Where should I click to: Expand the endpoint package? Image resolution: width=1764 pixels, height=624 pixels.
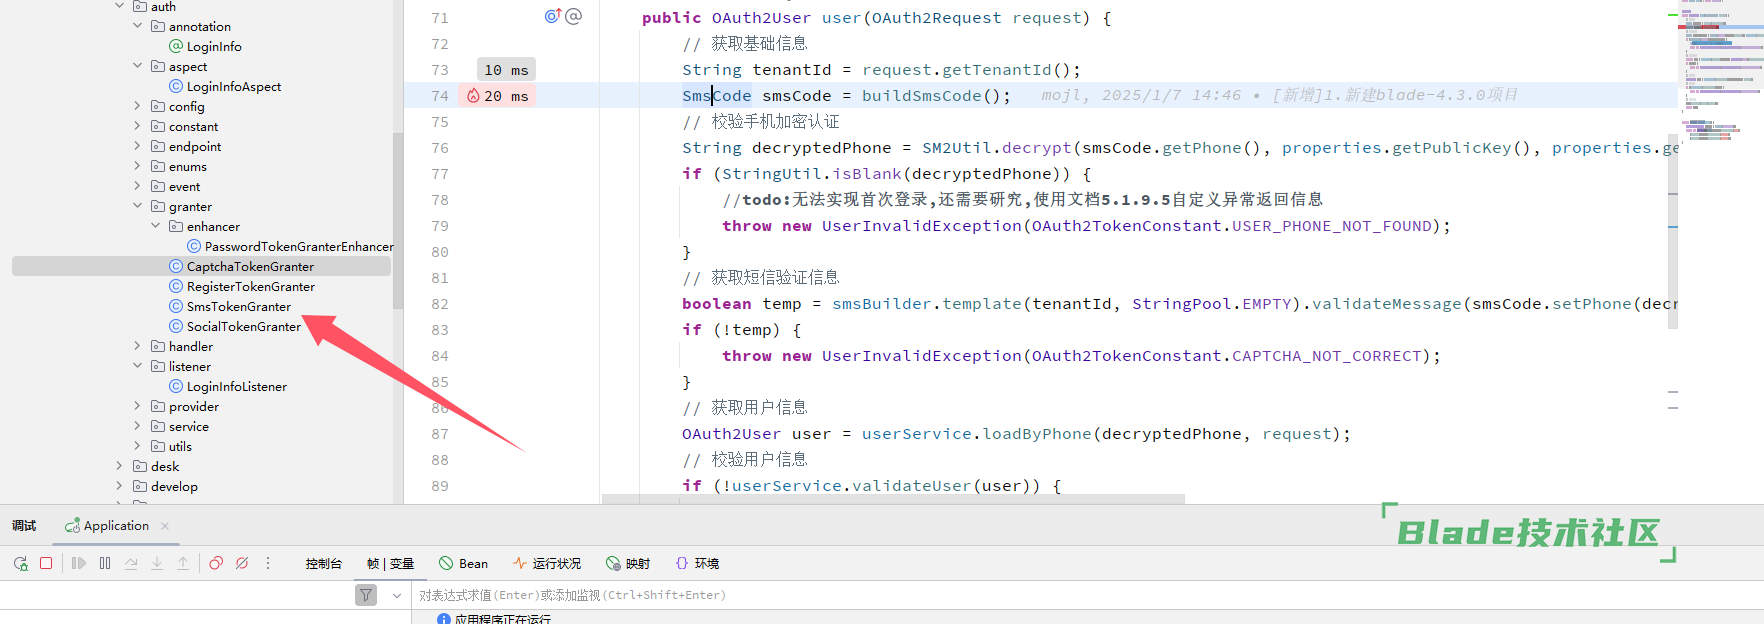tap(138, 146)
